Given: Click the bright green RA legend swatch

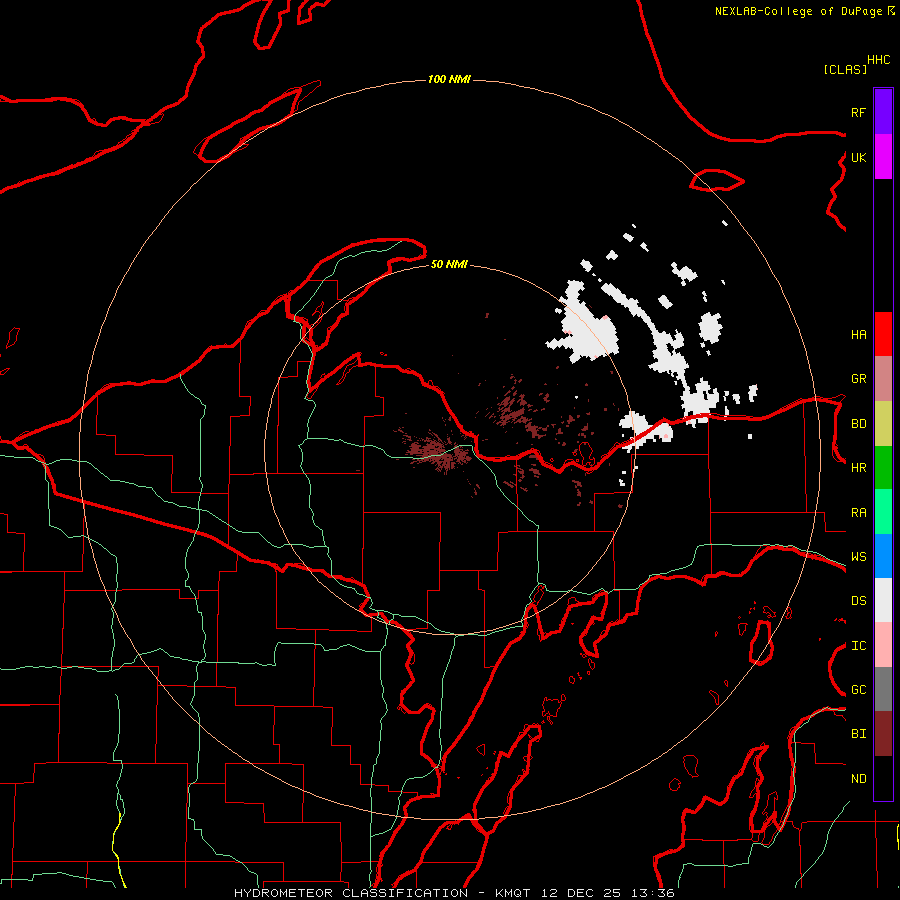Looking at the screenshot, I should [x=883, y=512].
